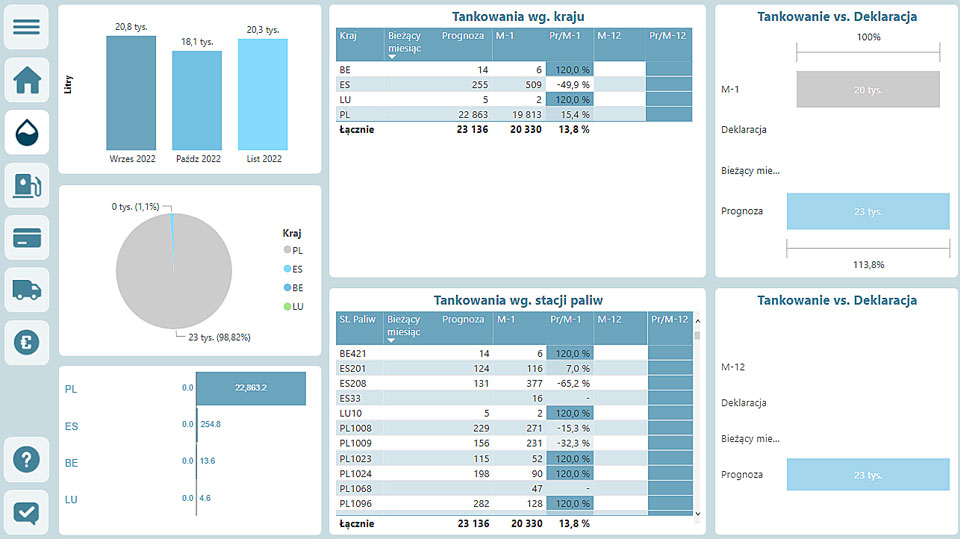Select the fuel drop icon
The height and width of the screenshot is (539, 960).
click(x=27, y=132)
